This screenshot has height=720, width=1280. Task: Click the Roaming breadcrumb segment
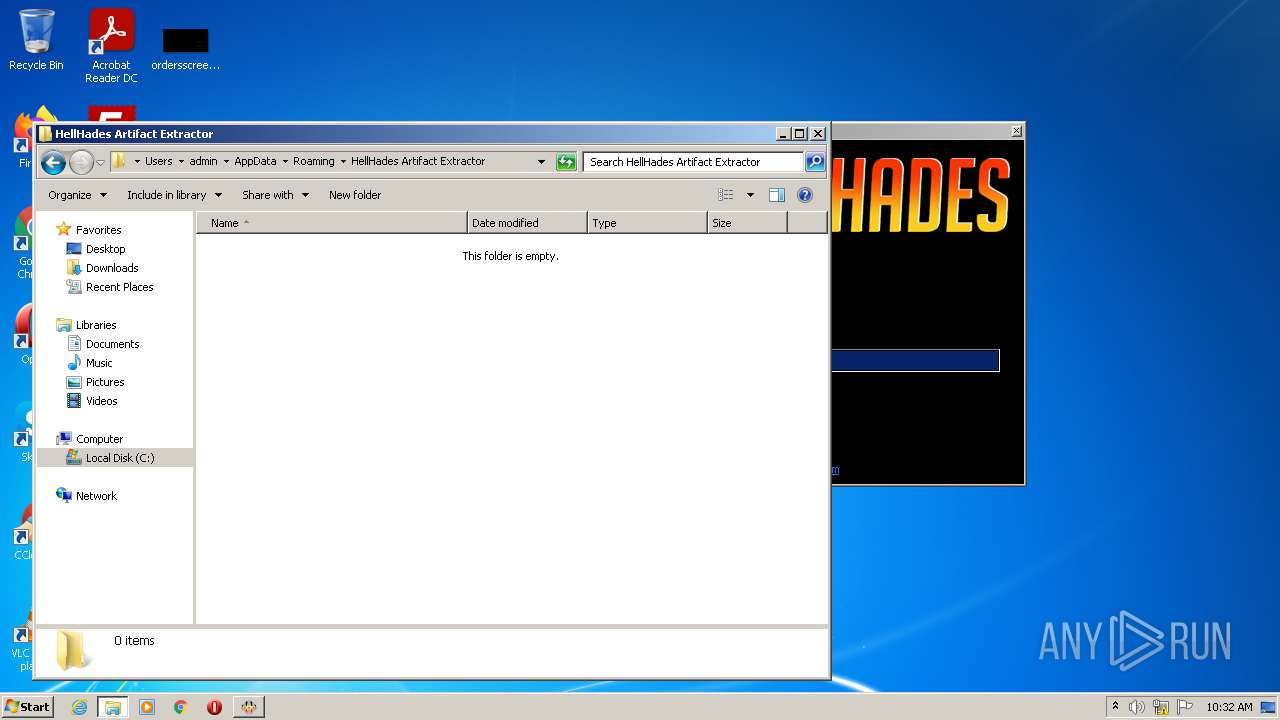pos(314,161)
